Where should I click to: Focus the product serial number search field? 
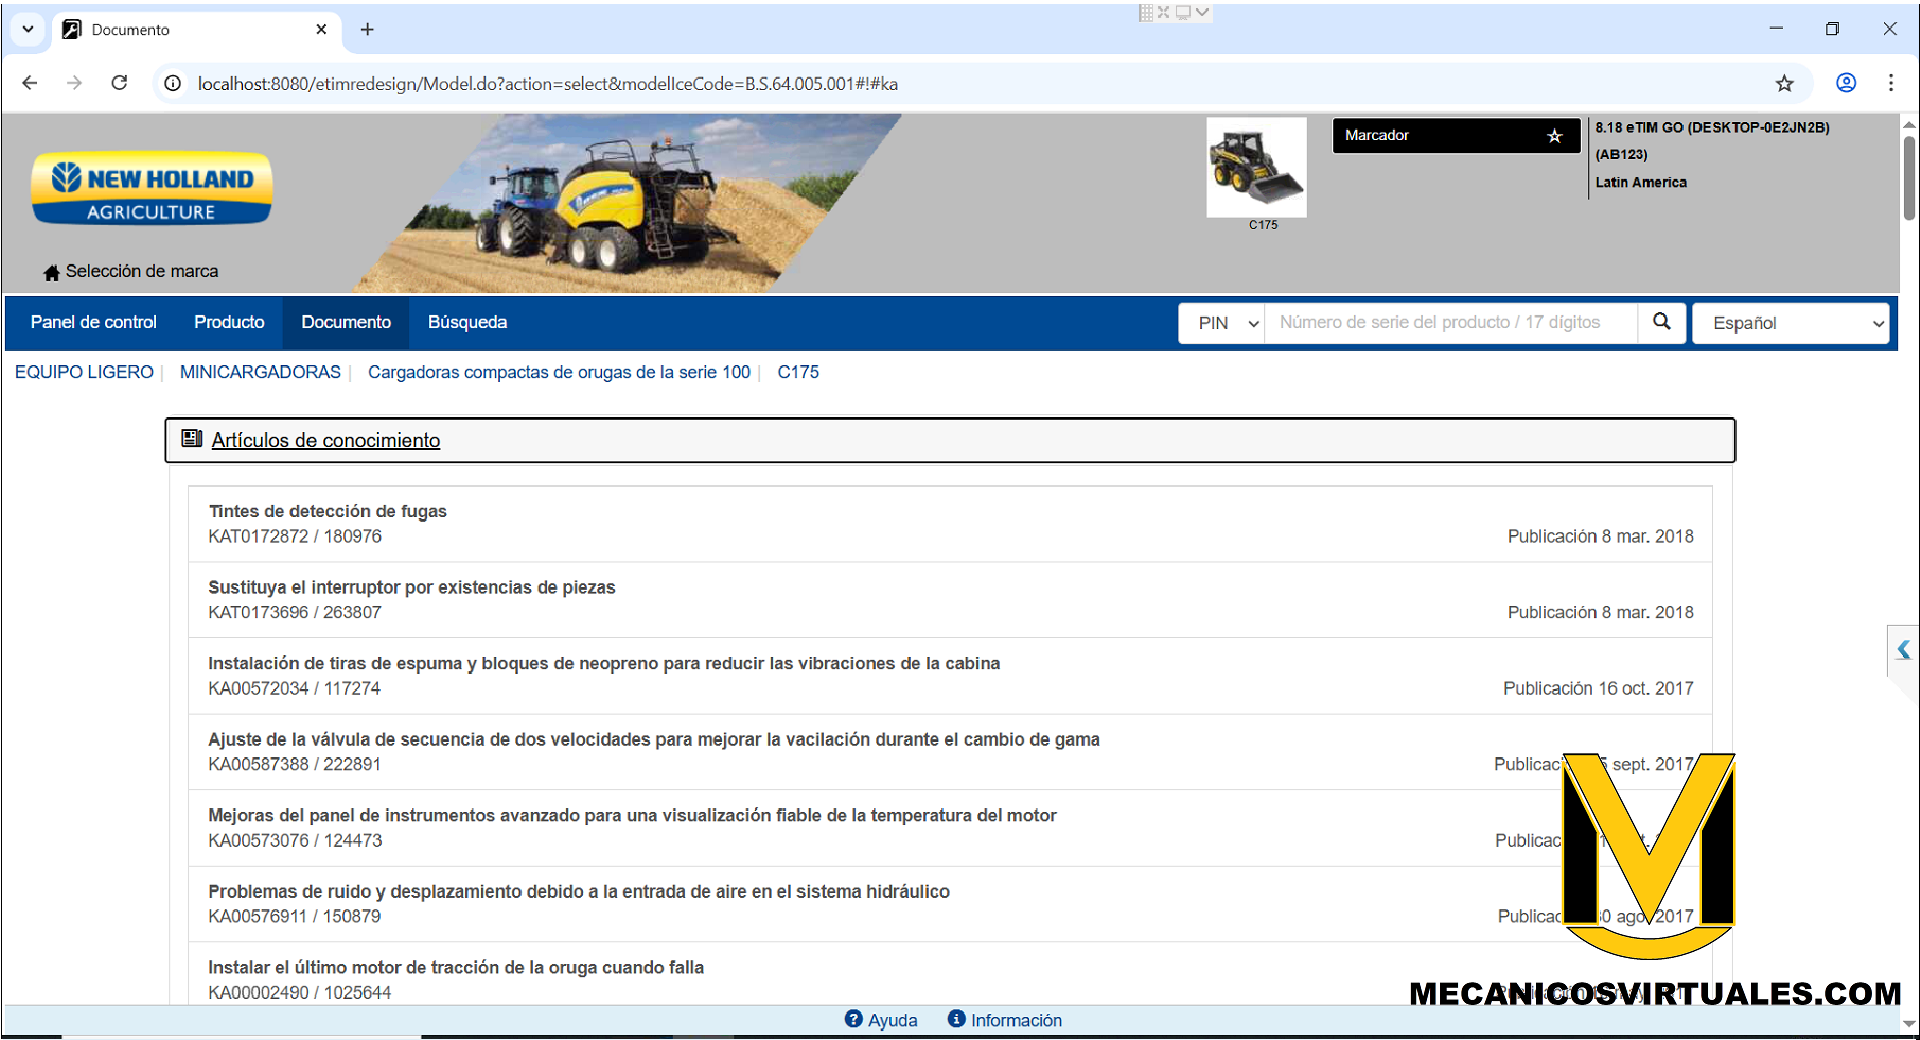click(1451, 323)
